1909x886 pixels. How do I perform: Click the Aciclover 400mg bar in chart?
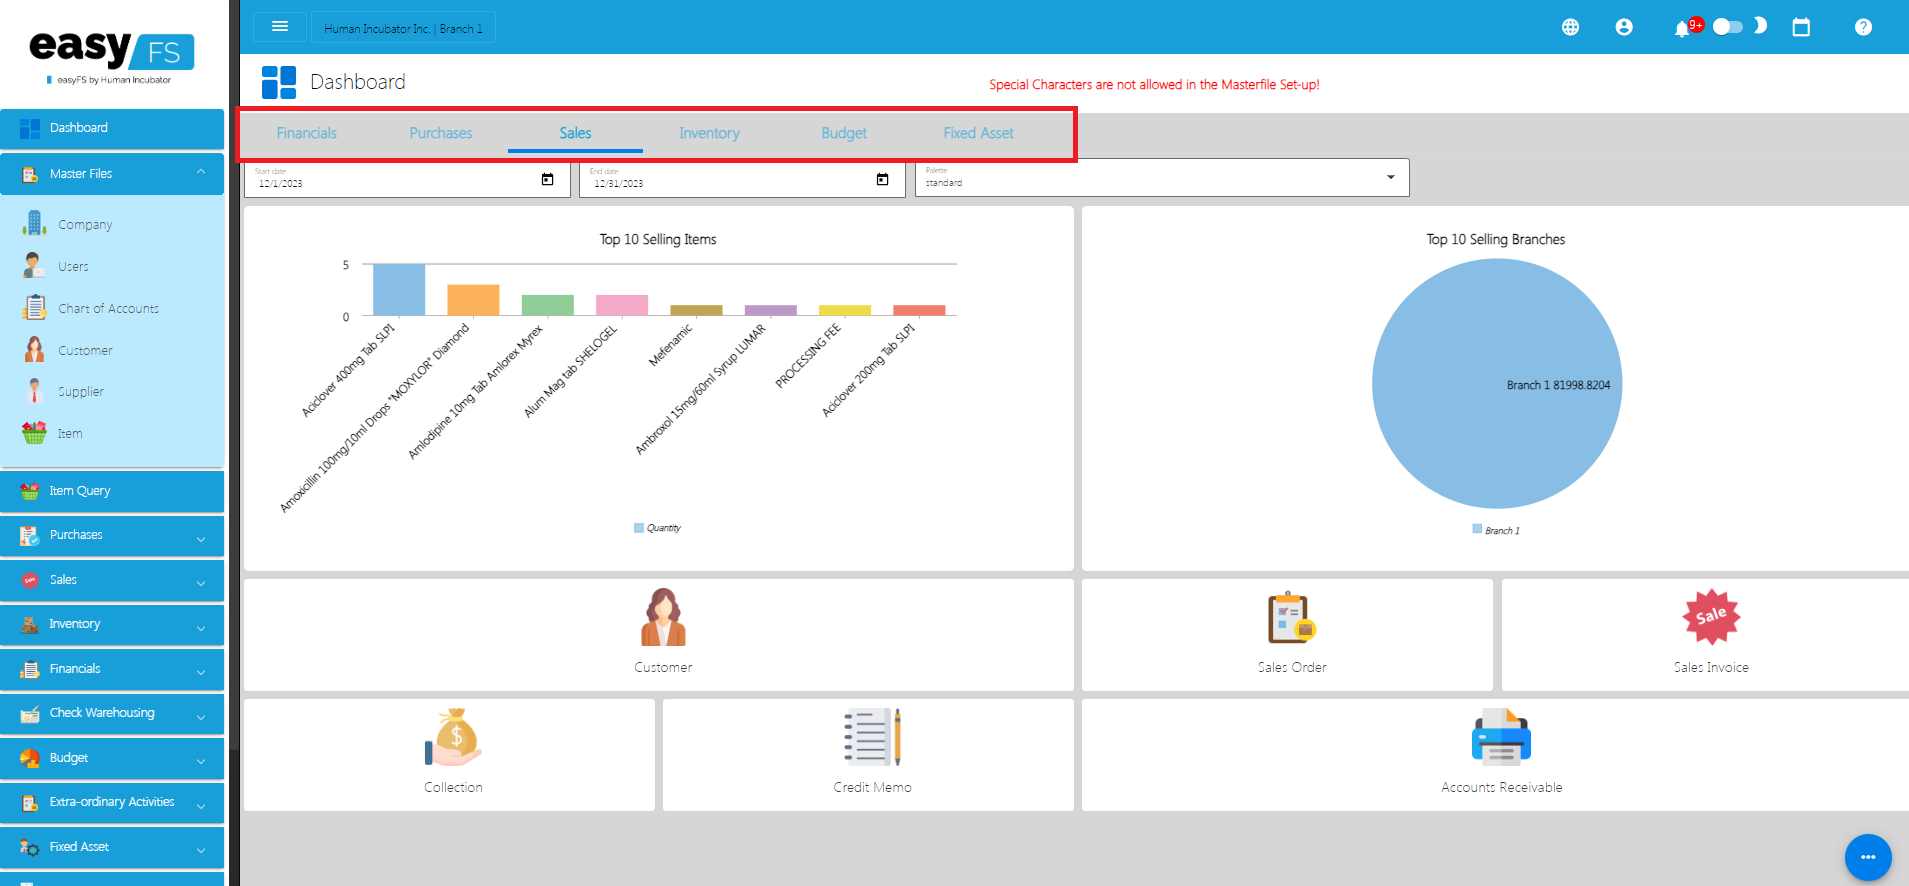point(399,290)
